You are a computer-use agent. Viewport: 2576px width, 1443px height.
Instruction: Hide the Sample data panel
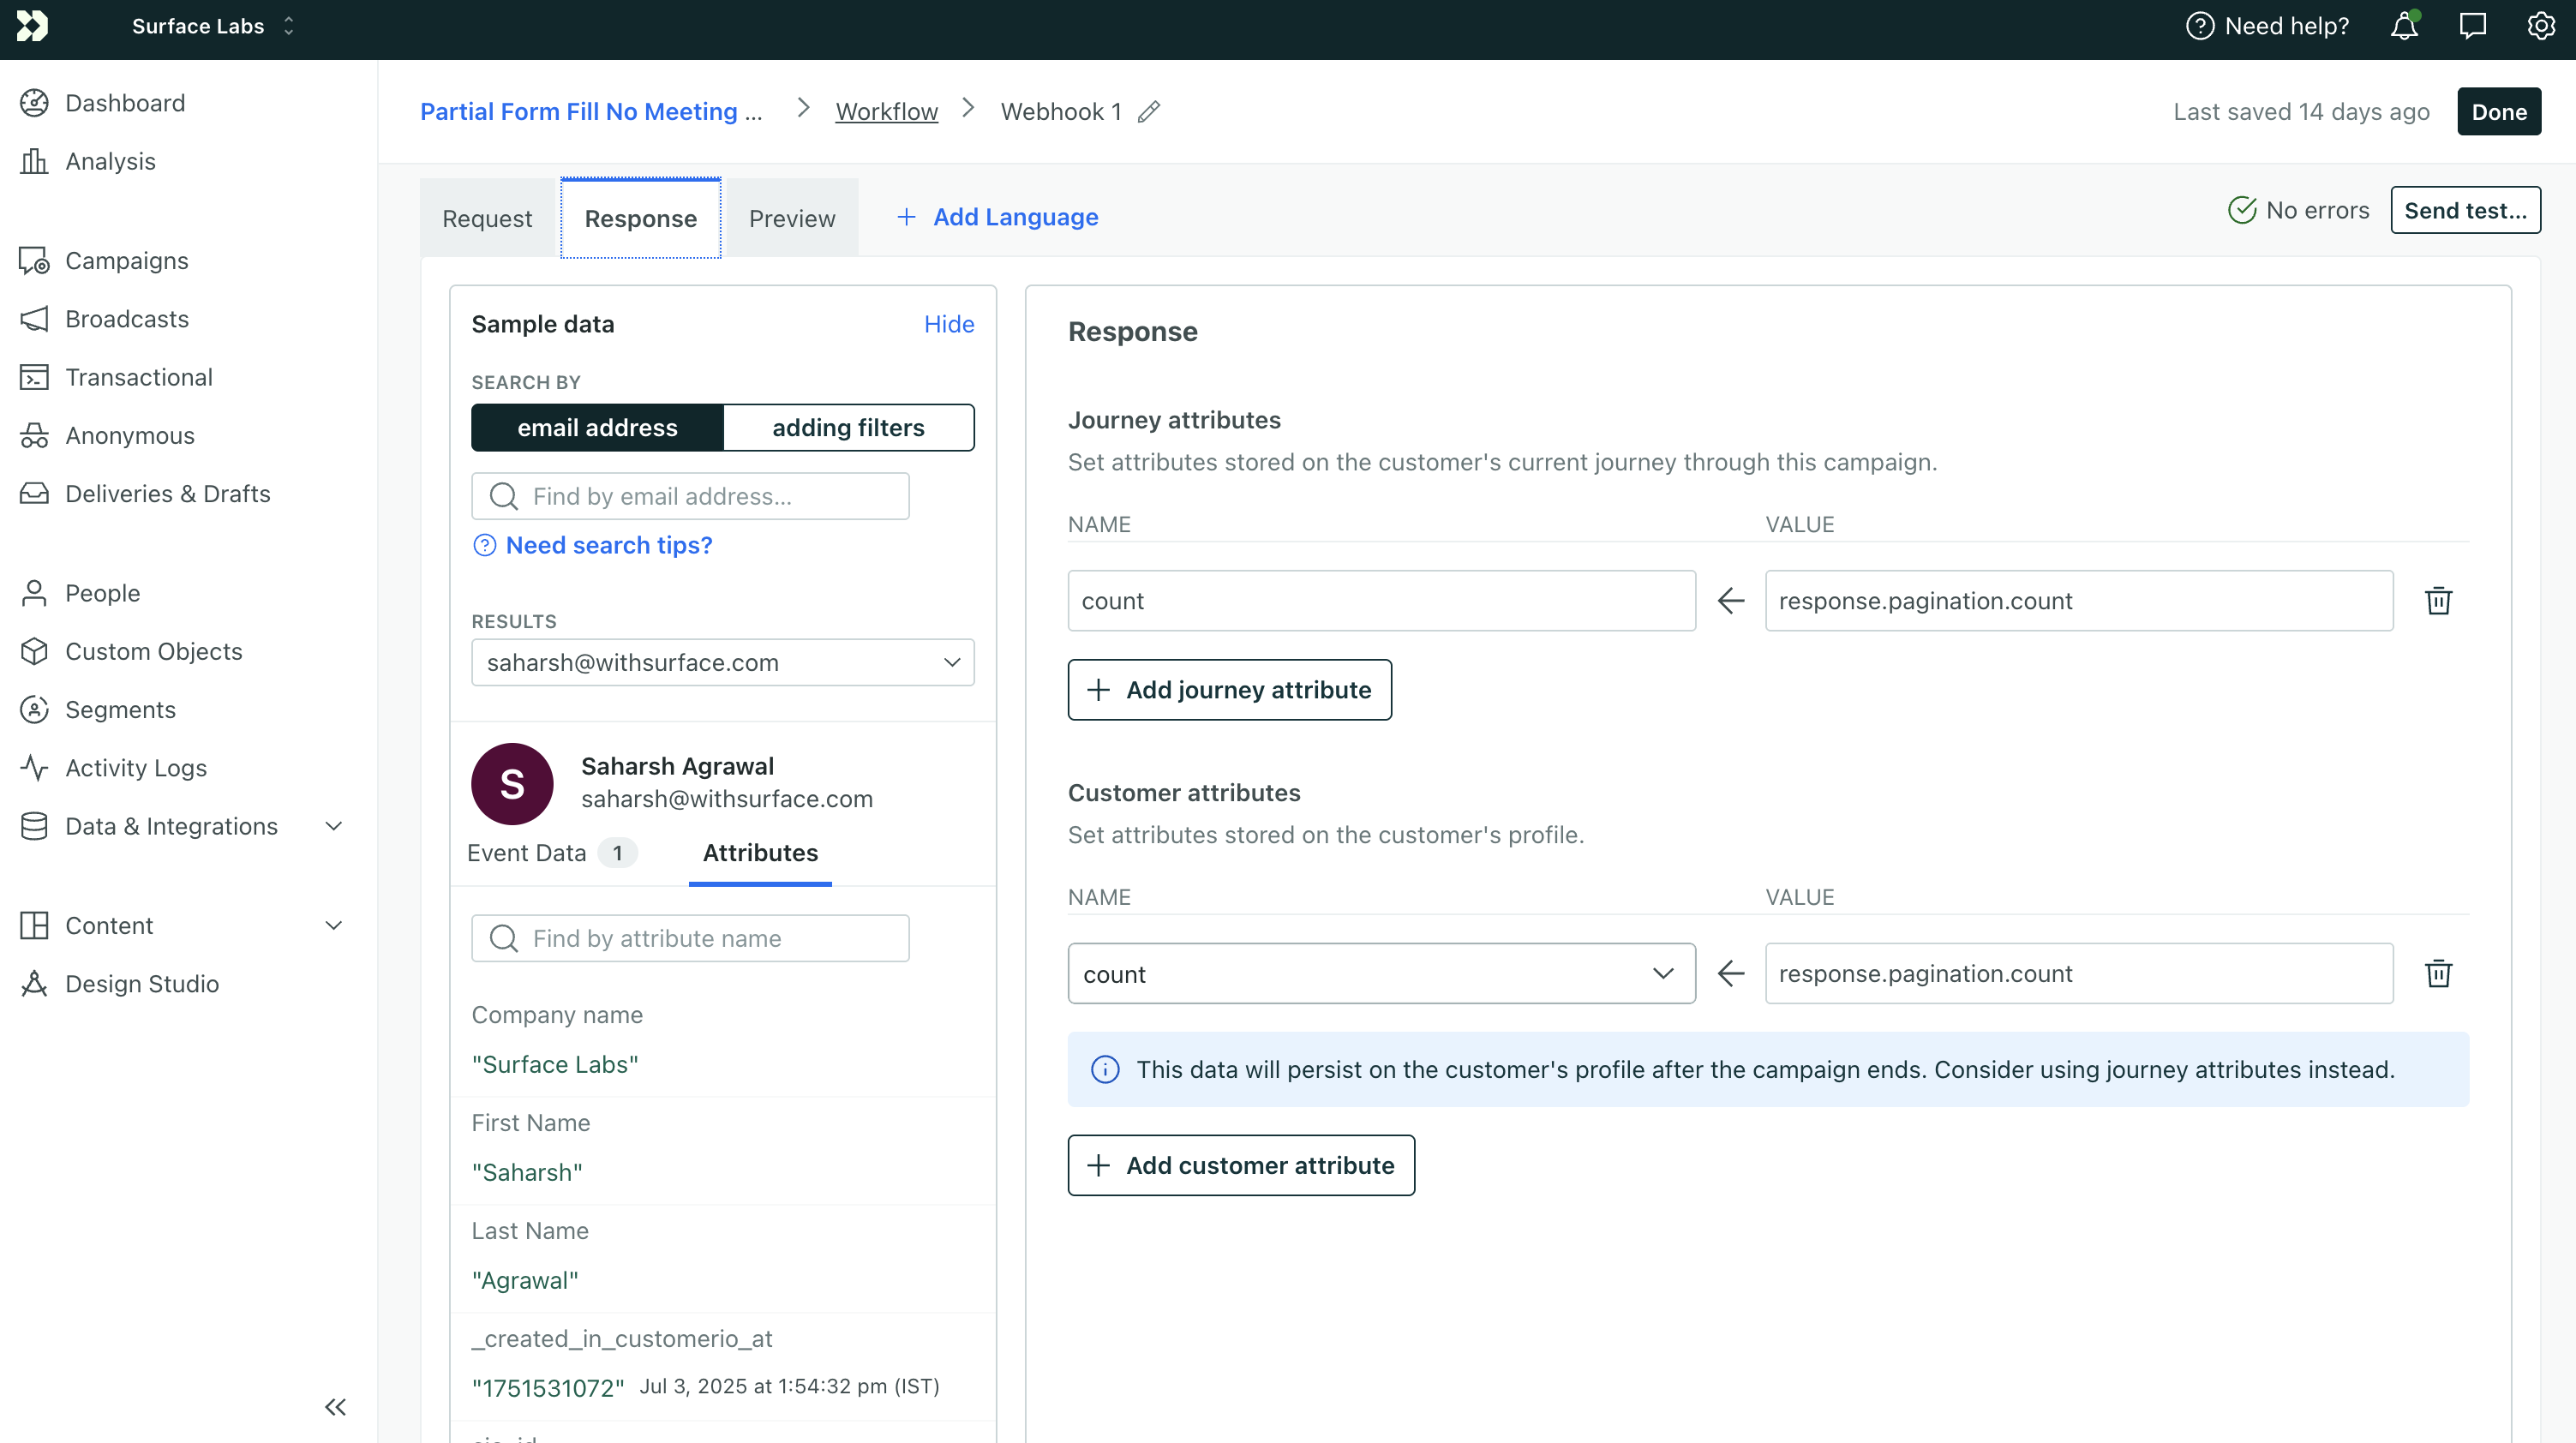pyautogui.click(x=948, y=323)
